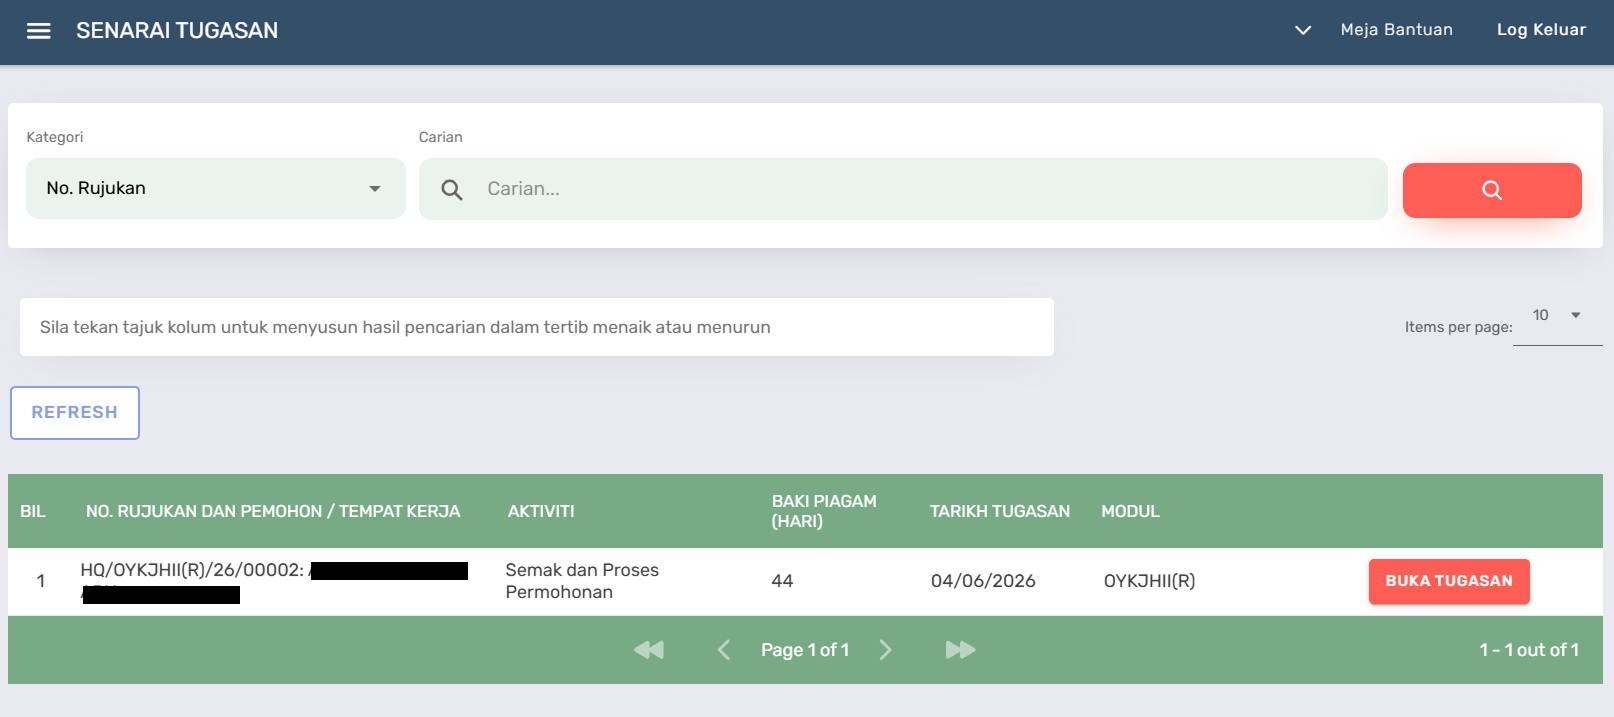The image size is (1614, 717).
Task: Click the REFRESH button
Action: [x=75, y=413]
